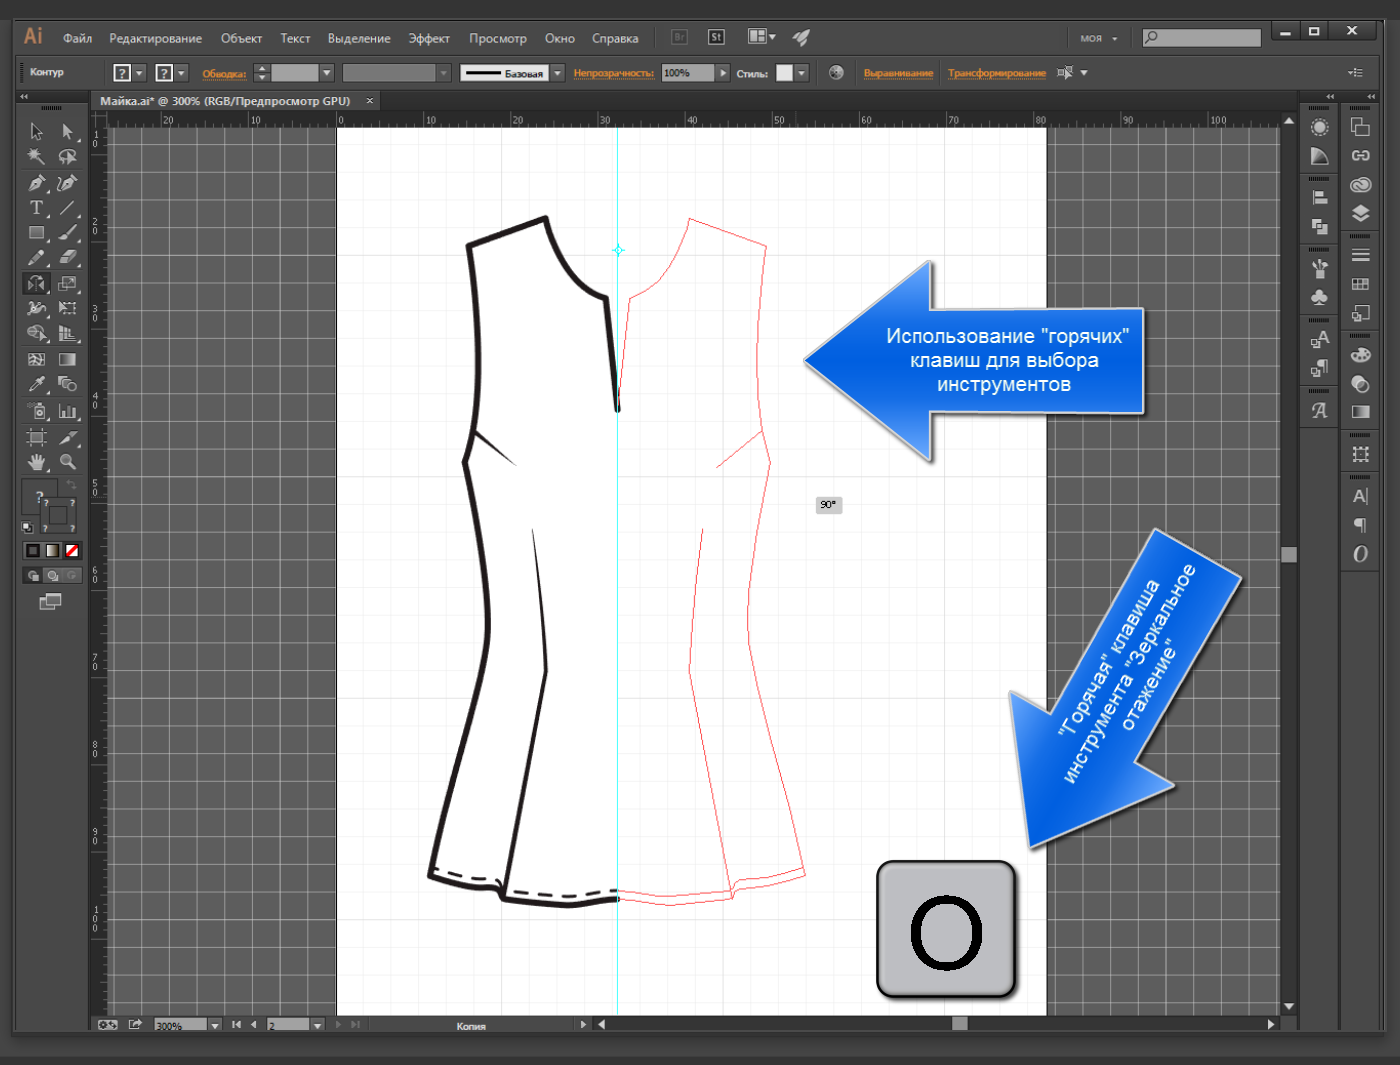Choose the Paintbrush tool
Image resolution: width=1400 pixels, height=1065 pixels.
tap(67, 232)
